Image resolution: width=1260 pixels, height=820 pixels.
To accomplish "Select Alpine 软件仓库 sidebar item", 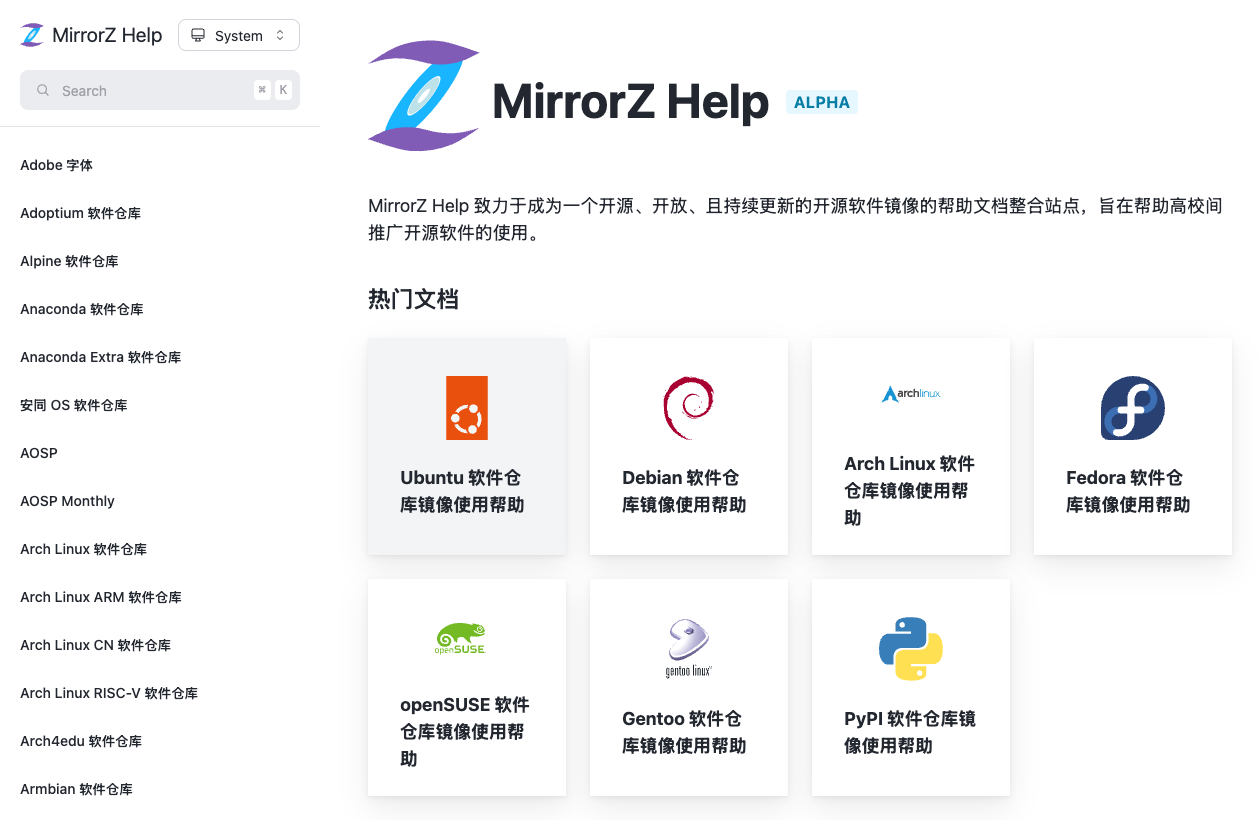I will [x=69, y=261].
